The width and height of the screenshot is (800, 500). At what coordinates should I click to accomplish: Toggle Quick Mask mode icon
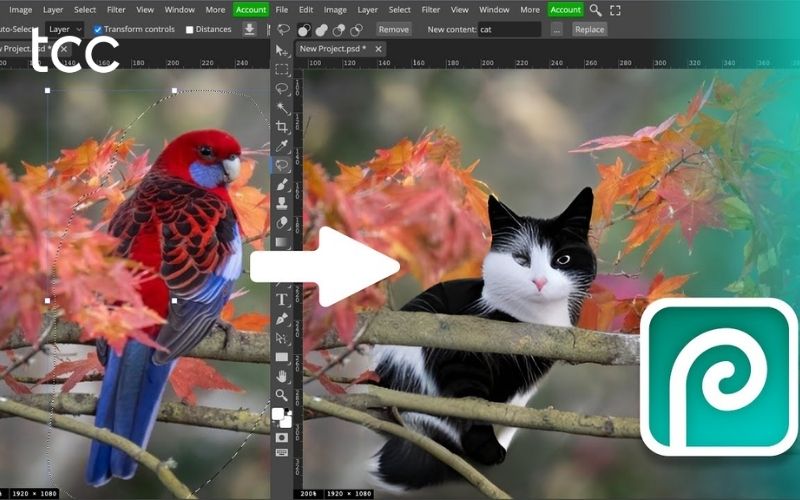coord(282,438)
